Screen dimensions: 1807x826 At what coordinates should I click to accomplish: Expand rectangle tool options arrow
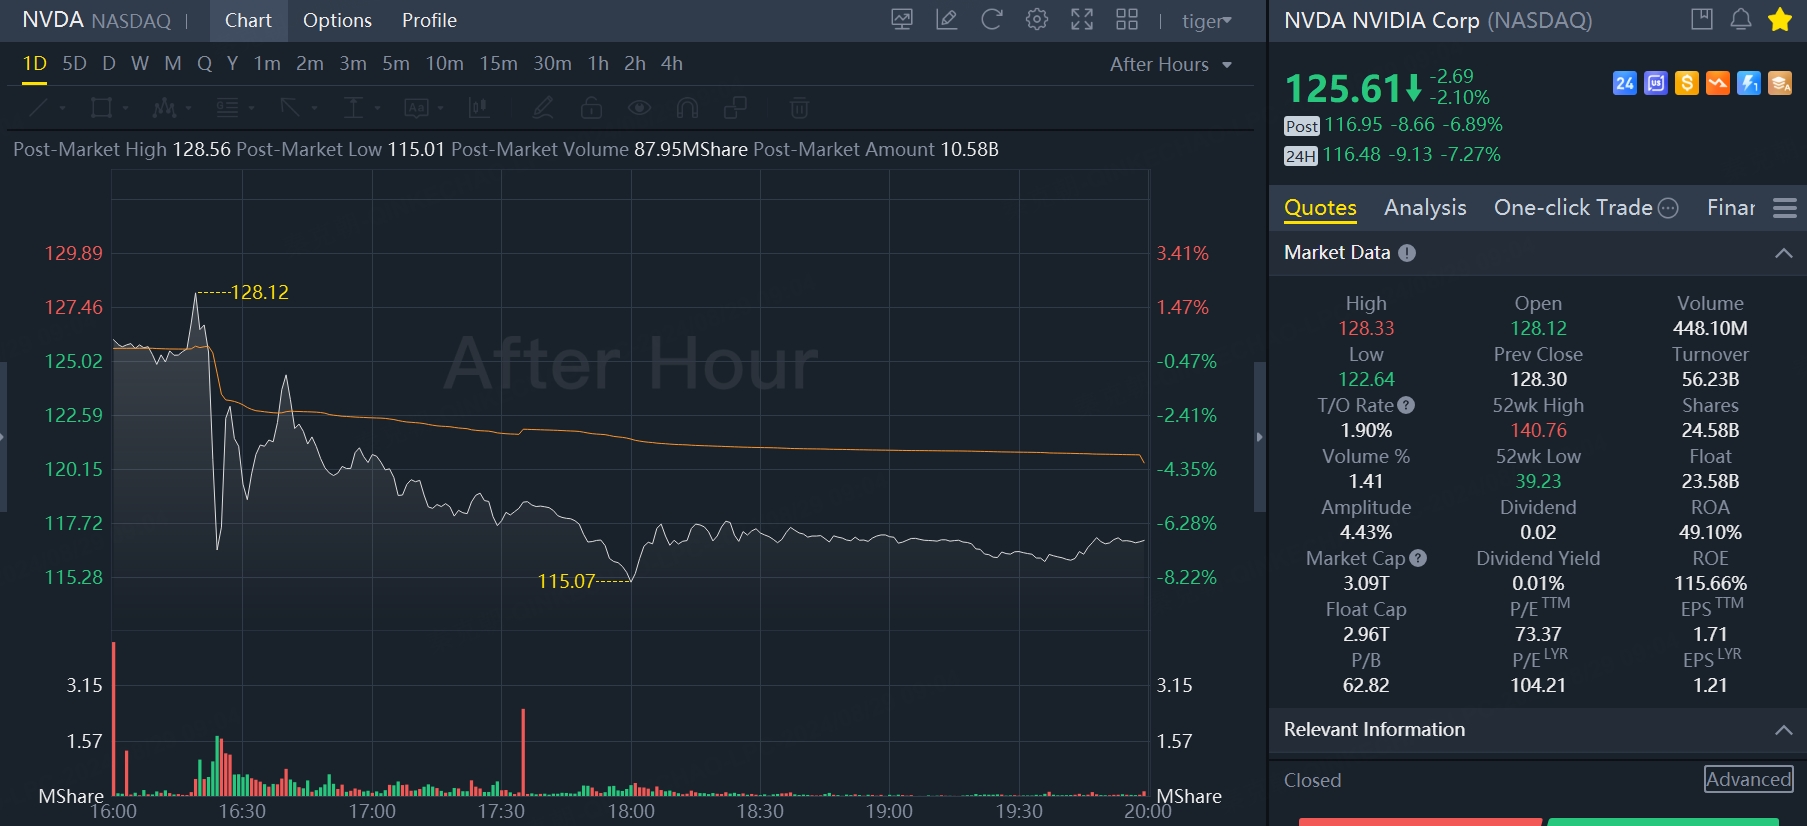125,108
